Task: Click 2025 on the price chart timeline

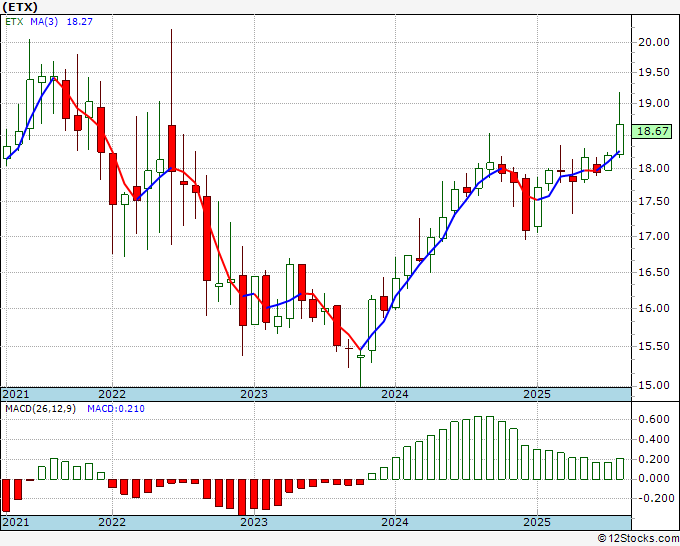Action: (x=537, y=394)
